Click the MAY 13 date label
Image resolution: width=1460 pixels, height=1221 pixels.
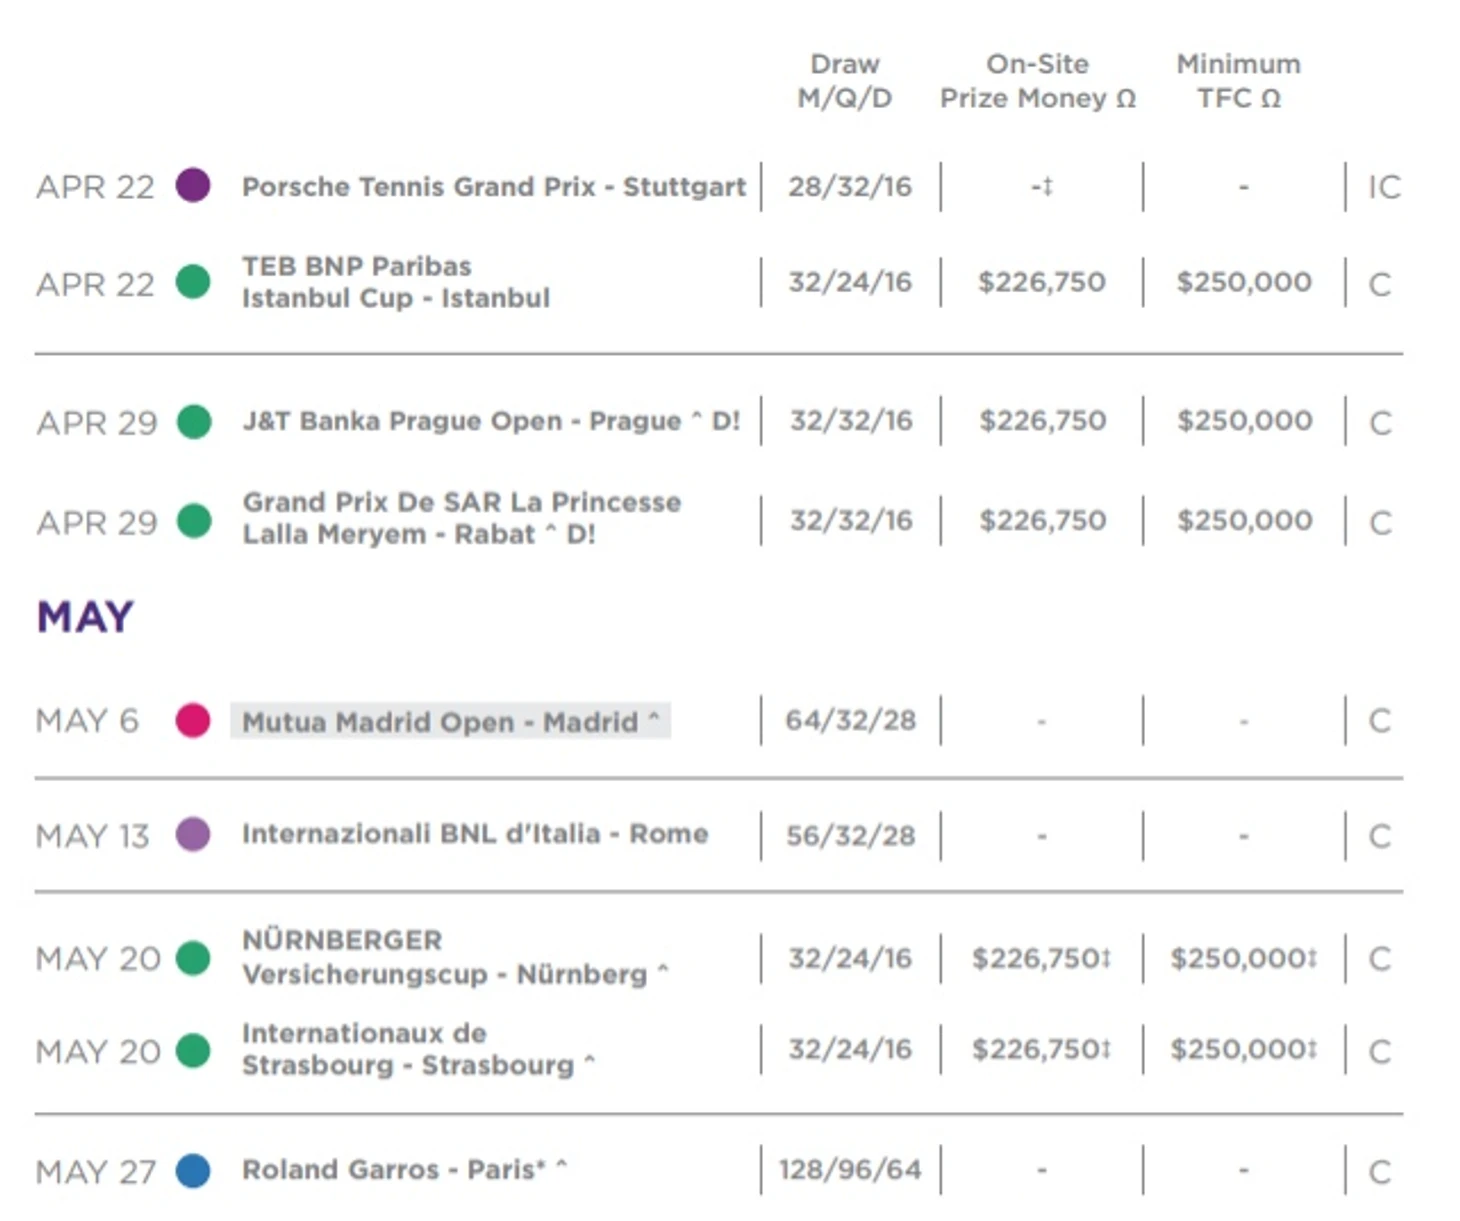click(x=92, y=835)
